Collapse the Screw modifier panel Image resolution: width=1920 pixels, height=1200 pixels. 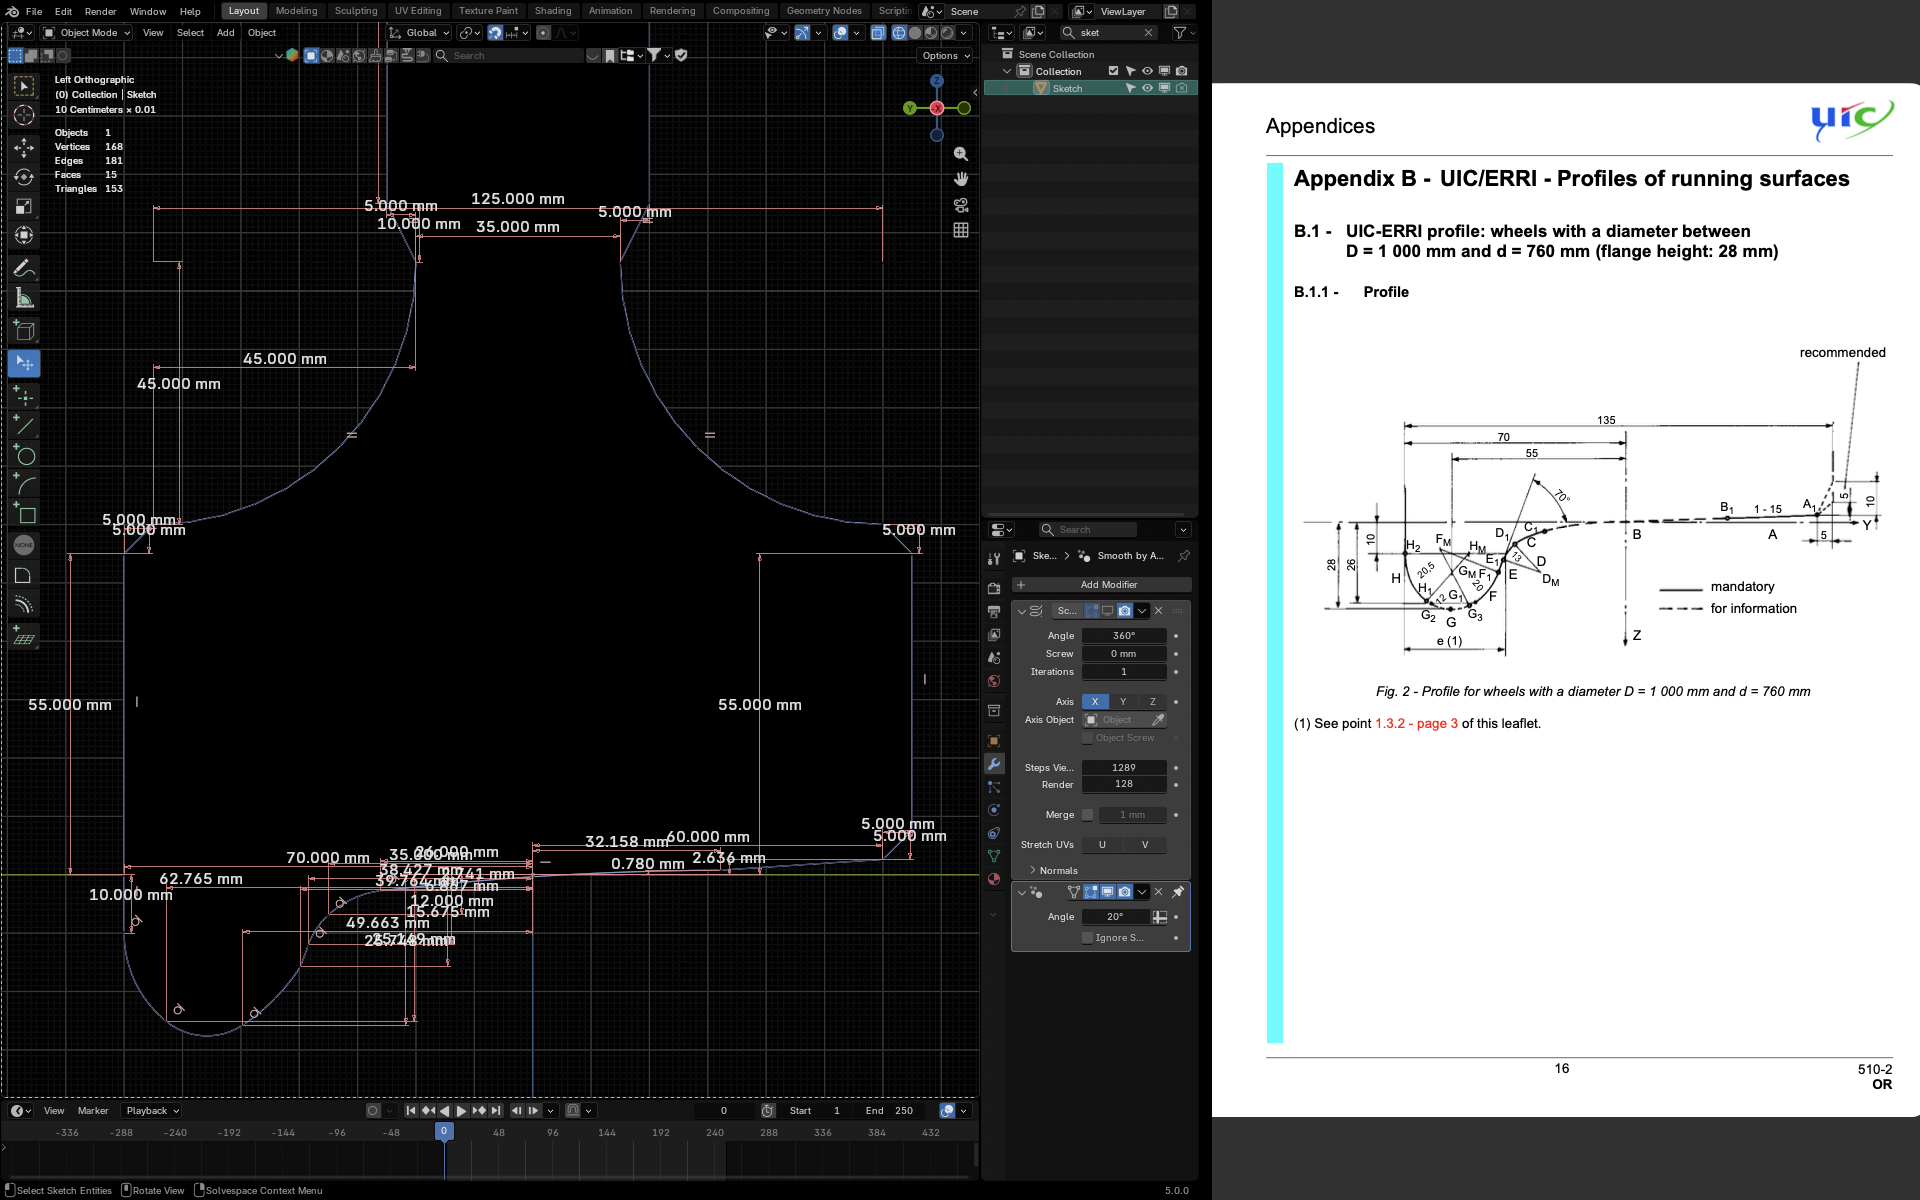1021,611
